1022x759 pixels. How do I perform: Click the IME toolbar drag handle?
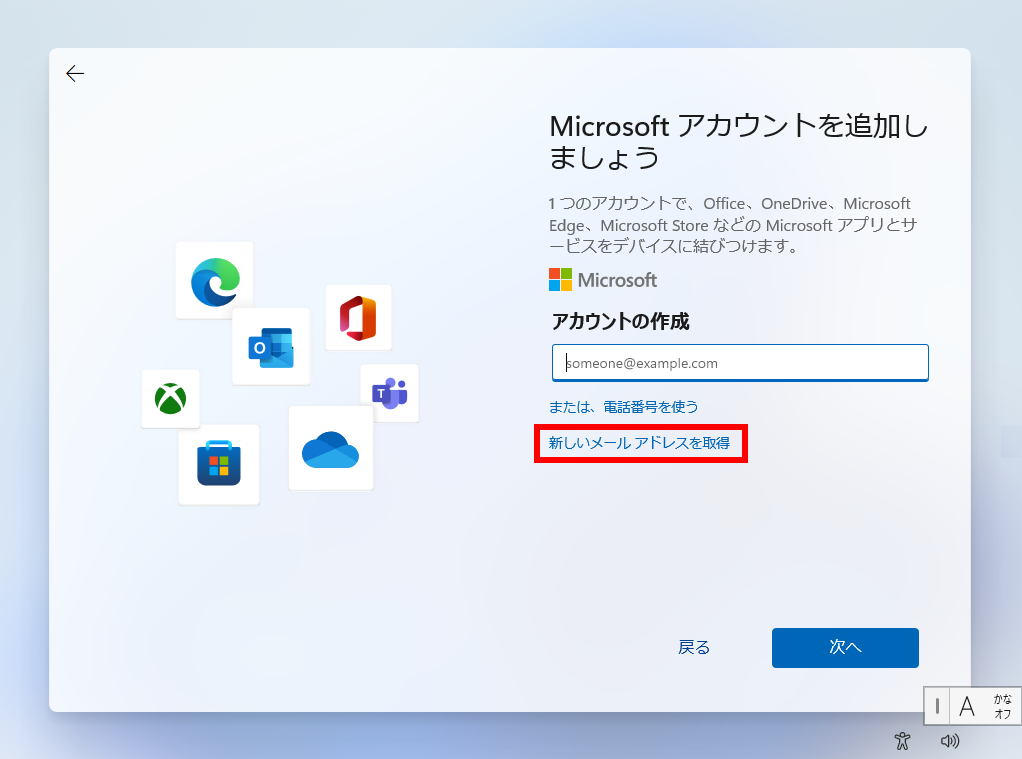pyautogui.click(x=937, y=706)
